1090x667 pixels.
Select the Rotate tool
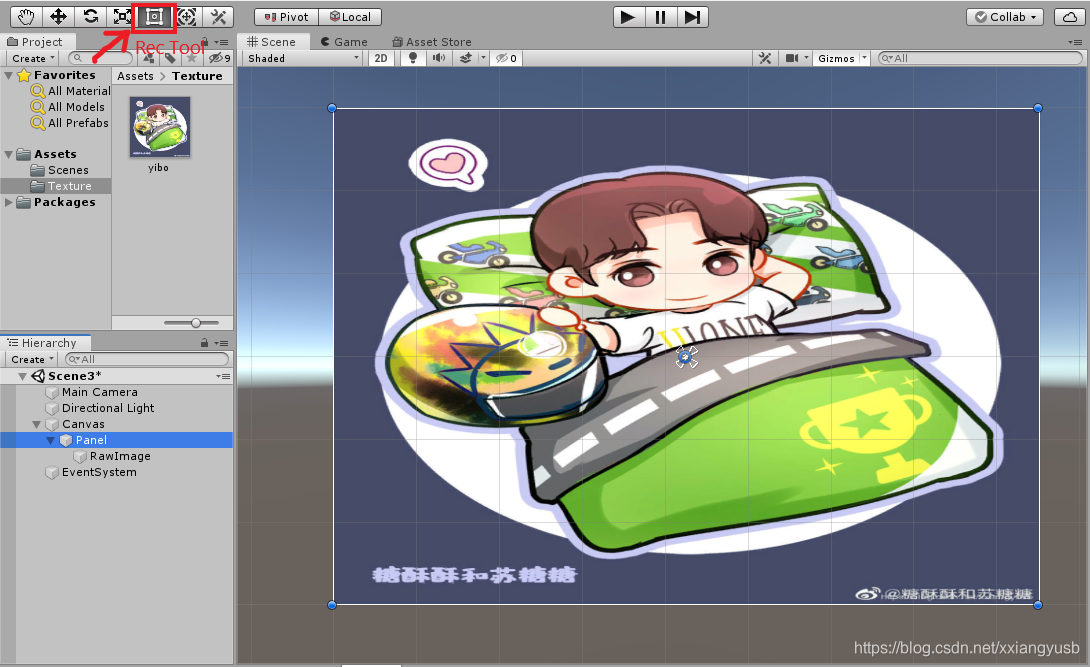pyautogui.click(x=90, y=17)
